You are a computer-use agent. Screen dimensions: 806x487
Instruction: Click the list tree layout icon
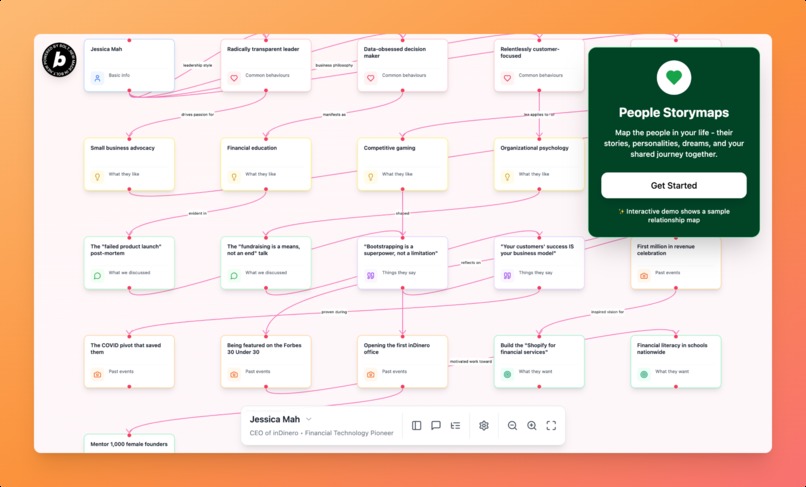(x=455, y=425)
